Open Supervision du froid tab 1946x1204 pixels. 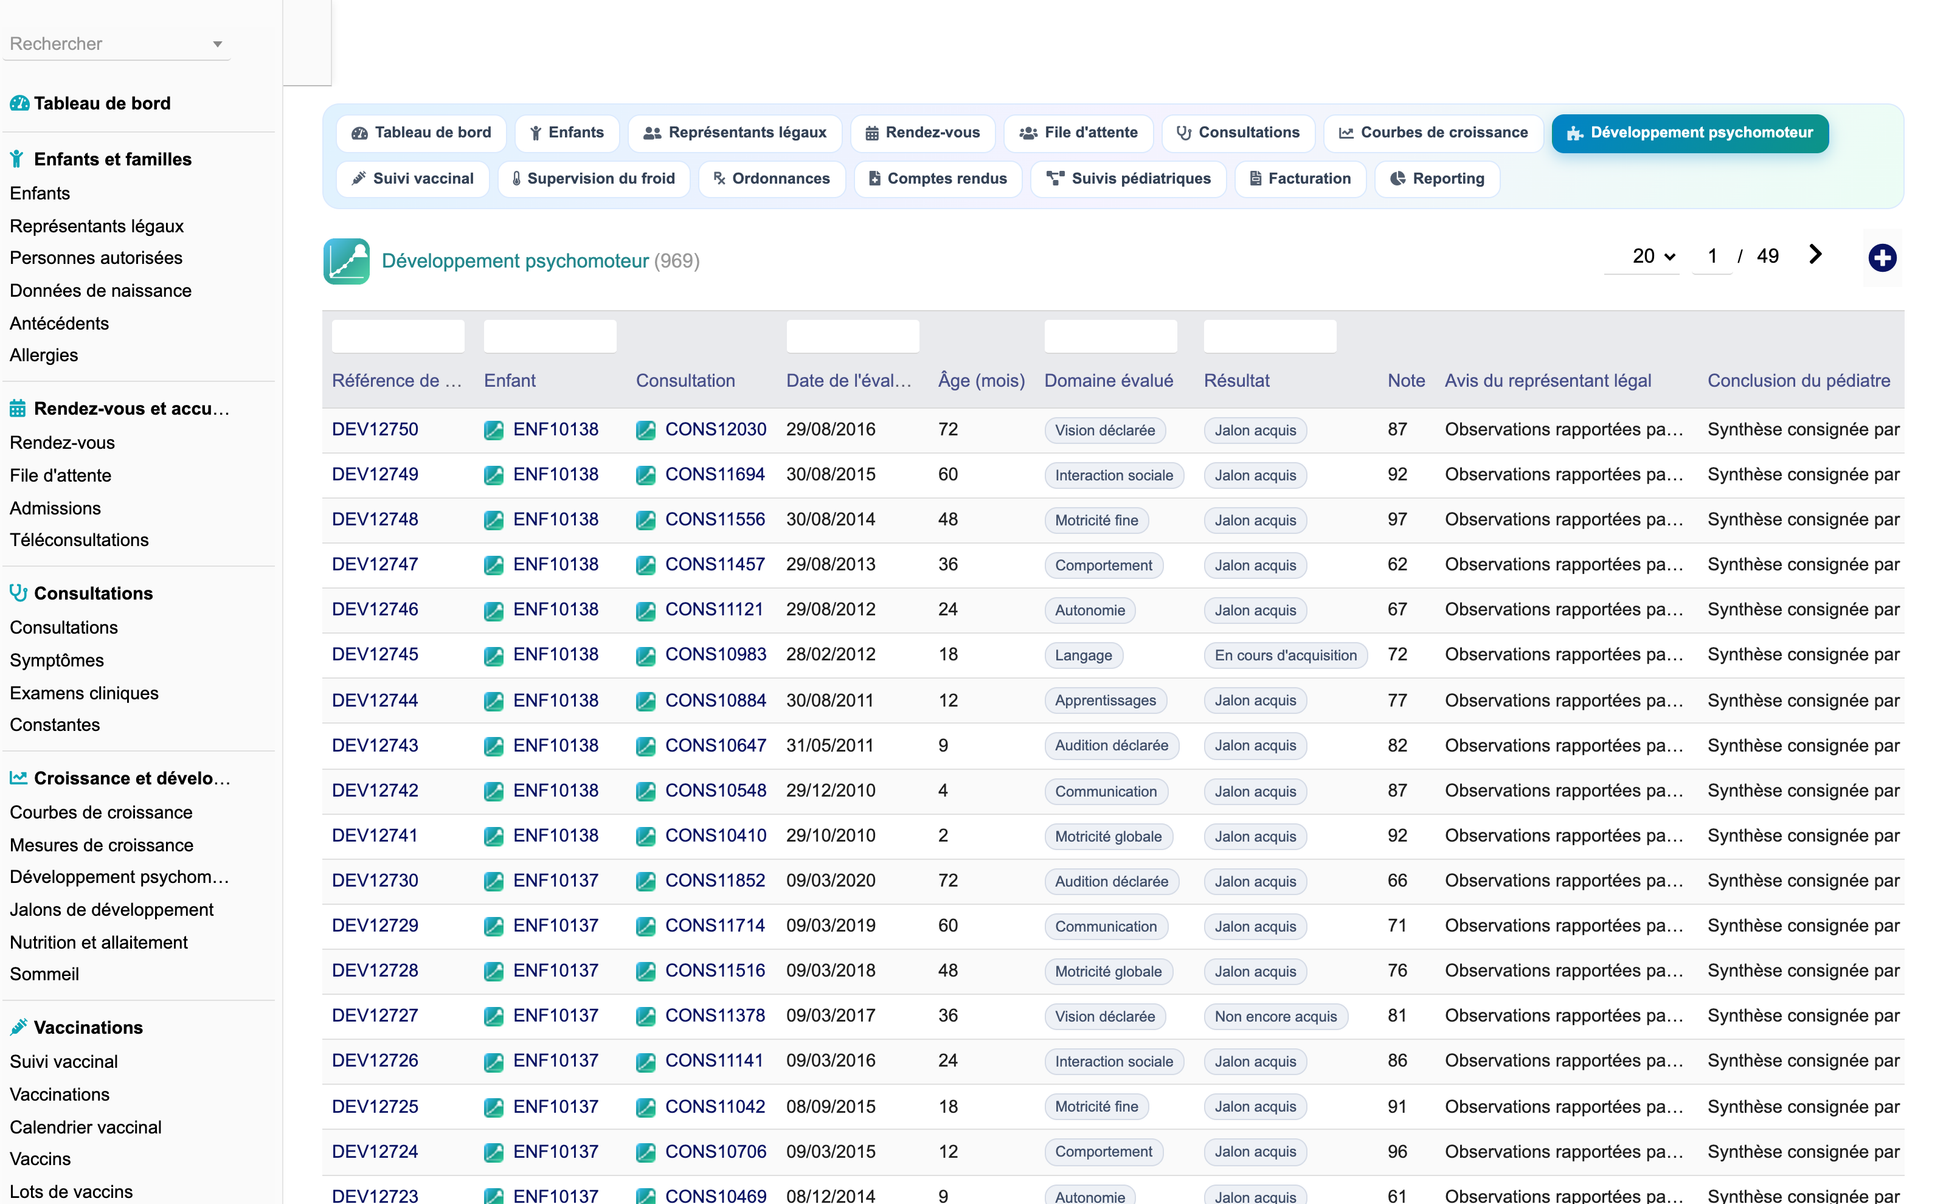pos(593,179)
